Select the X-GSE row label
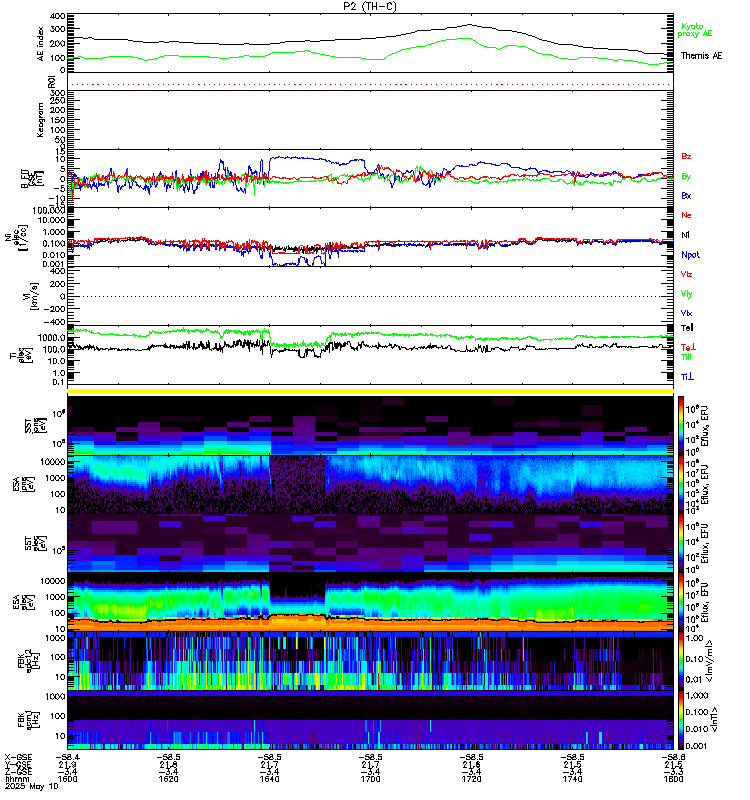 point(18,757)
